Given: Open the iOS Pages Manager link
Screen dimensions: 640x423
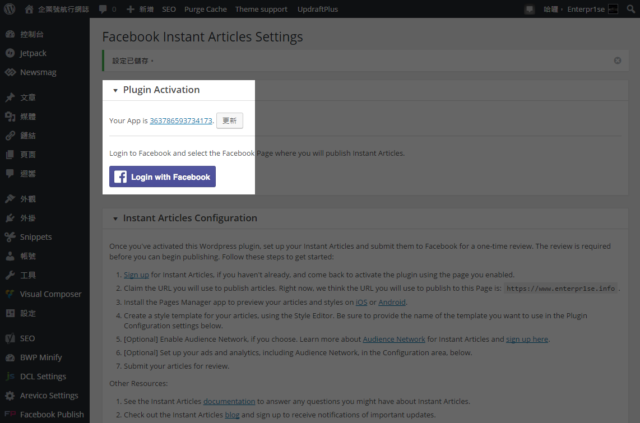Looking at the screenshot, I should tap(361, 302).
